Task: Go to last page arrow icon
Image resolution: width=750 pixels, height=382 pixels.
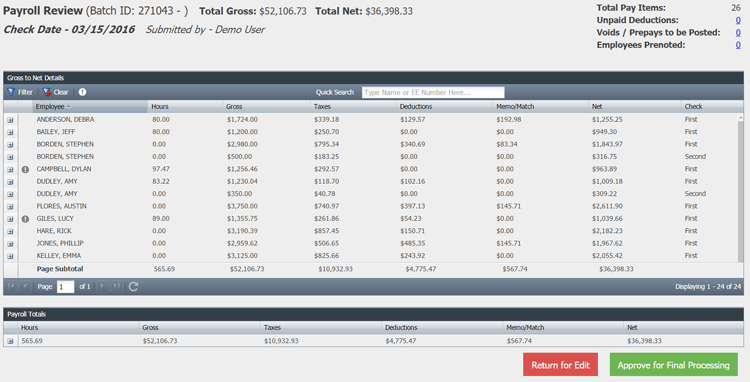Action: 116,286
